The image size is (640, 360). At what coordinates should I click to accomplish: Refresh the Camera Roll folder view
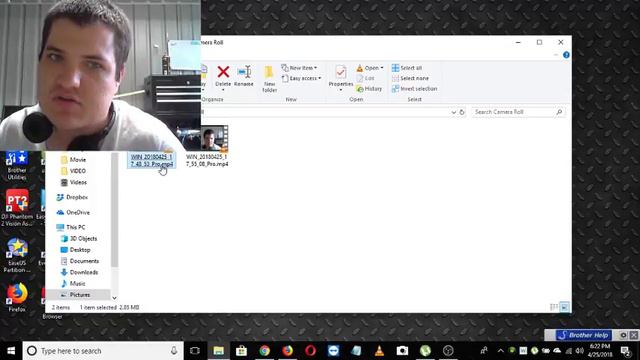tap(462, 112)
